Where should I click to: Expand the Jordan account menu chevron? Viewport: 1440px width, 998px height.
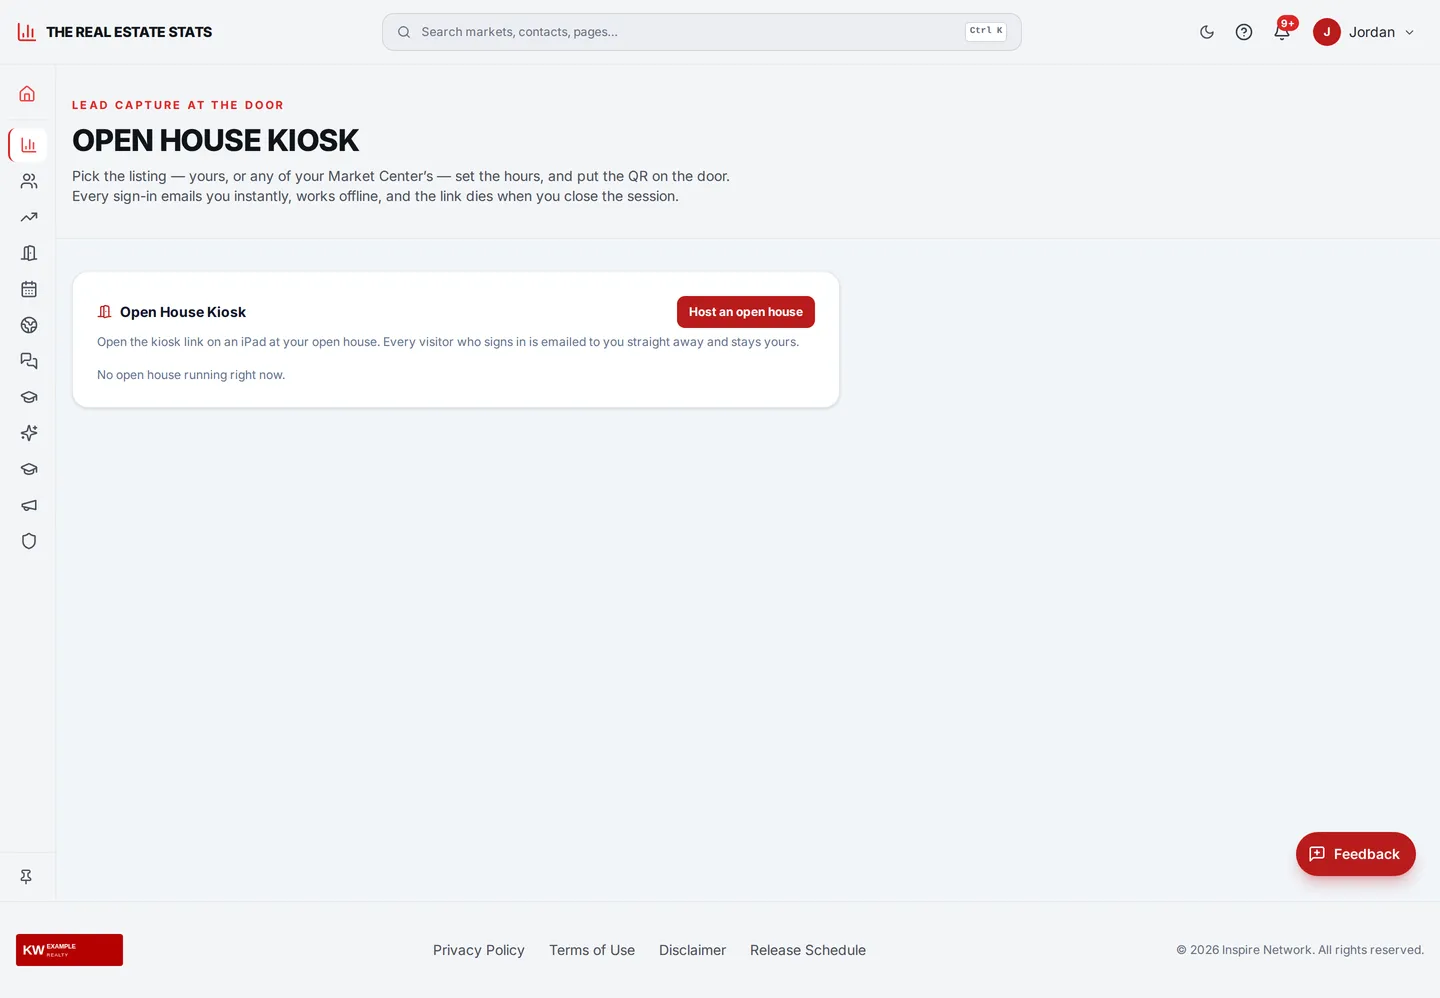click(x=1410, y=32)
